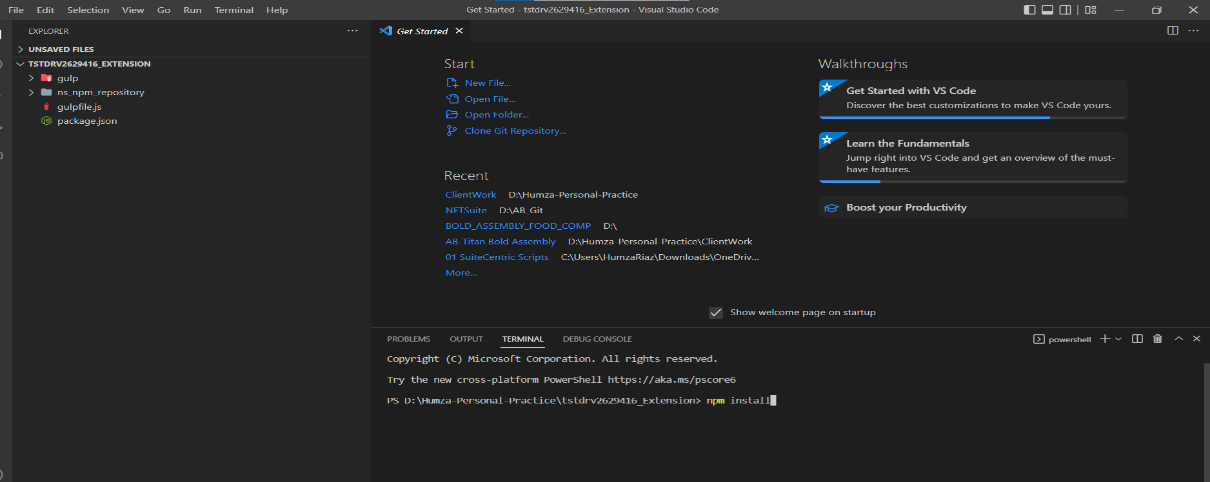Open recent ClientWork folder
The height and width of the screenshot is (482, 1210).
pos(471,195)
